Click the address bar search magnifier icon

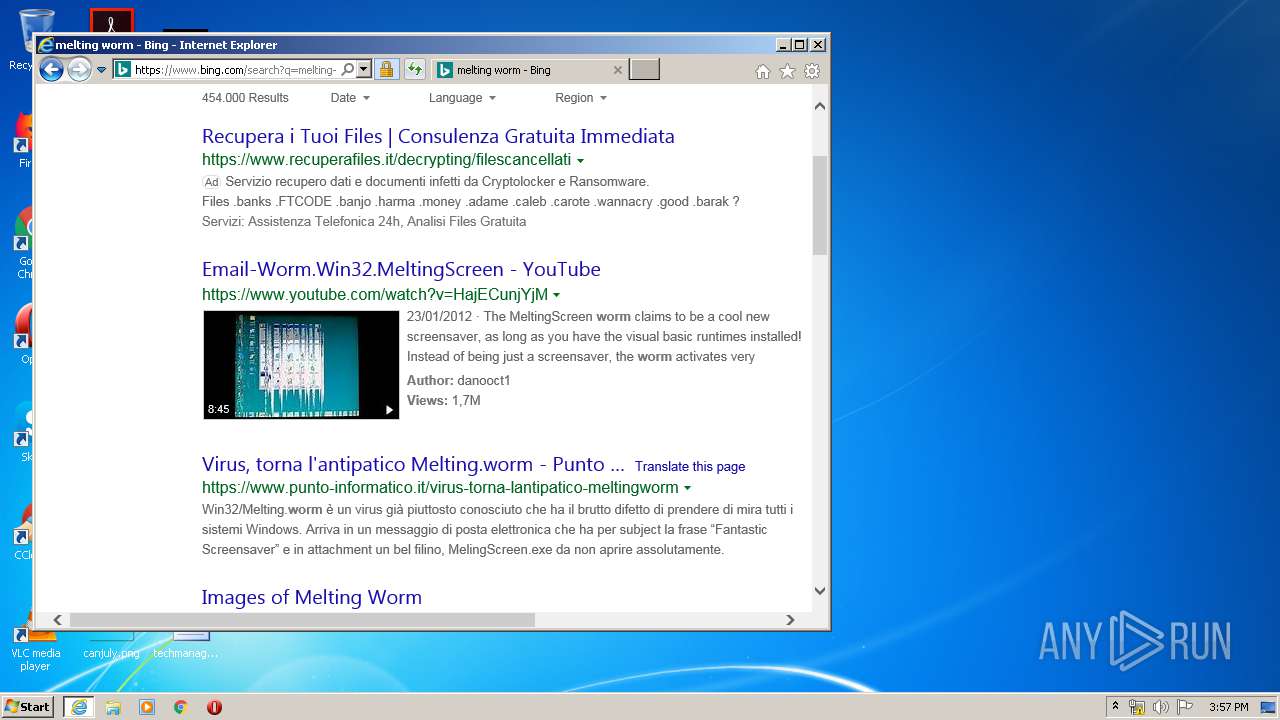coord(347,70)
